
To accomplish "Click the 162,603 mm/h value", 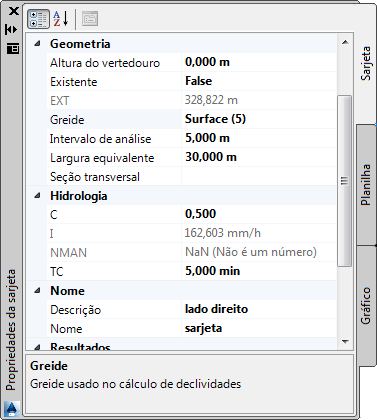I will 223,233.
